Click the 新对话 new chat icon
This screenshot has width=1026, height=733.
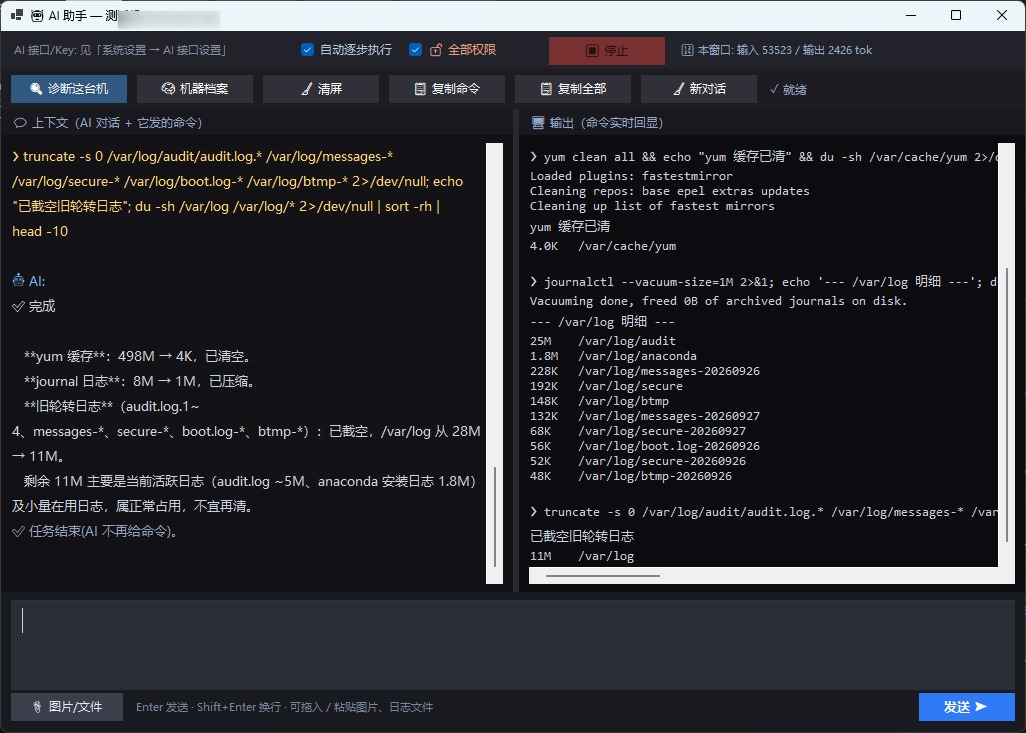pos(679,88)
